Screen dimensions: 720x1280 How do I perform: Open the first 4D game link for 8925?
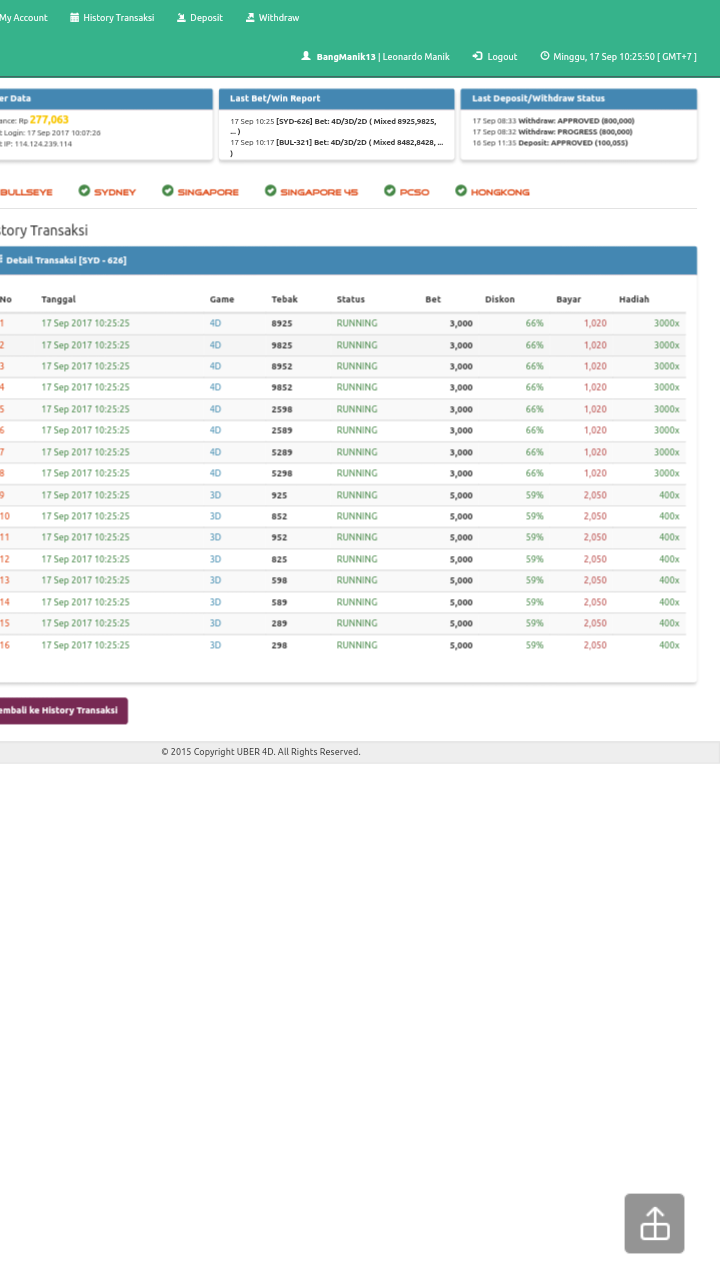[x=215, y=323]
